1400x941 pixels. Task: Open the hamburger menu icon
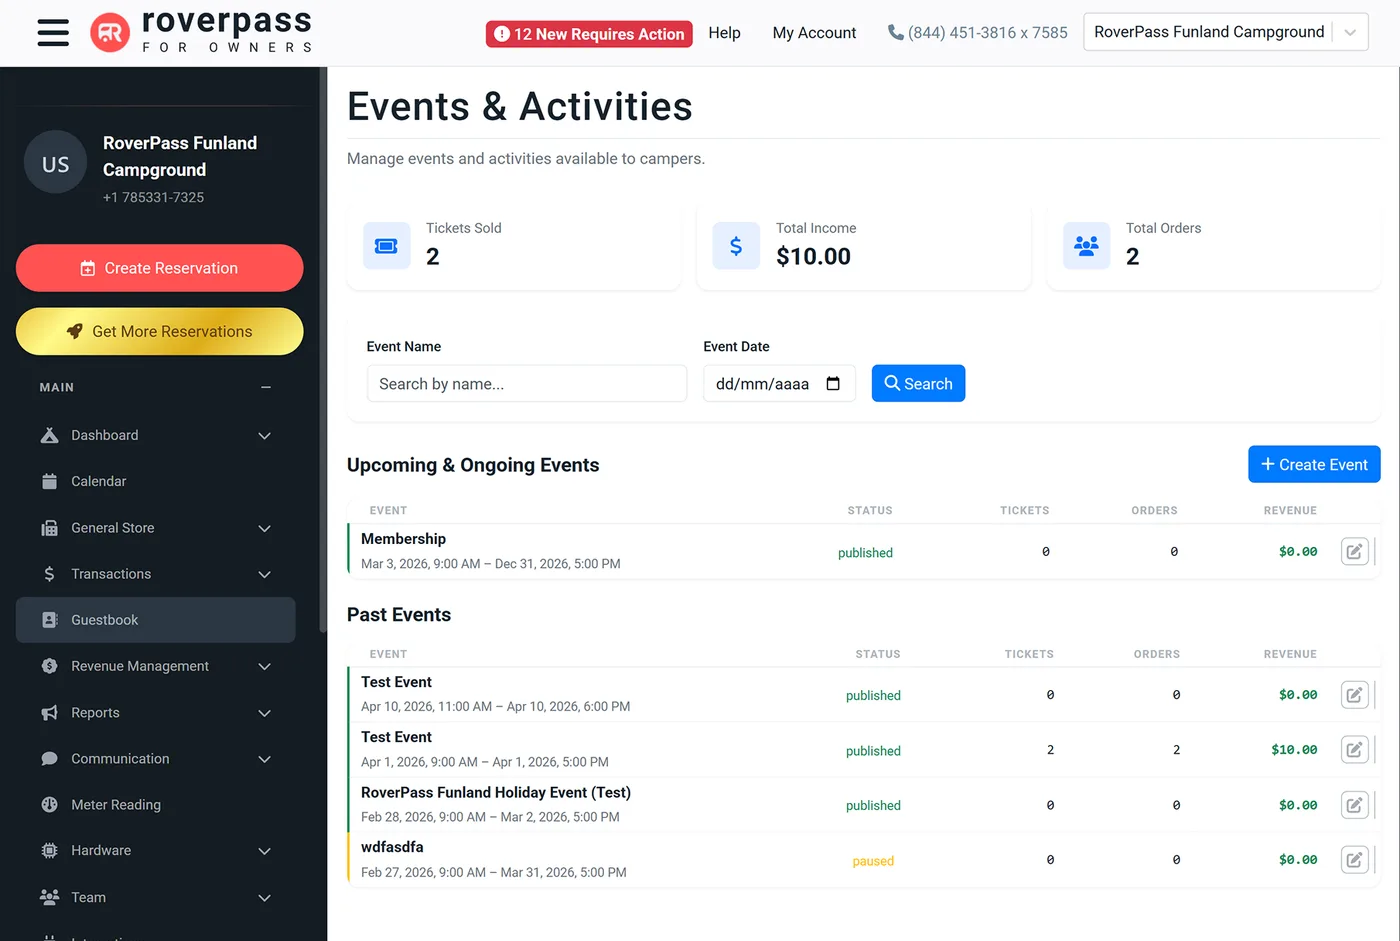[x=53, y=33]
